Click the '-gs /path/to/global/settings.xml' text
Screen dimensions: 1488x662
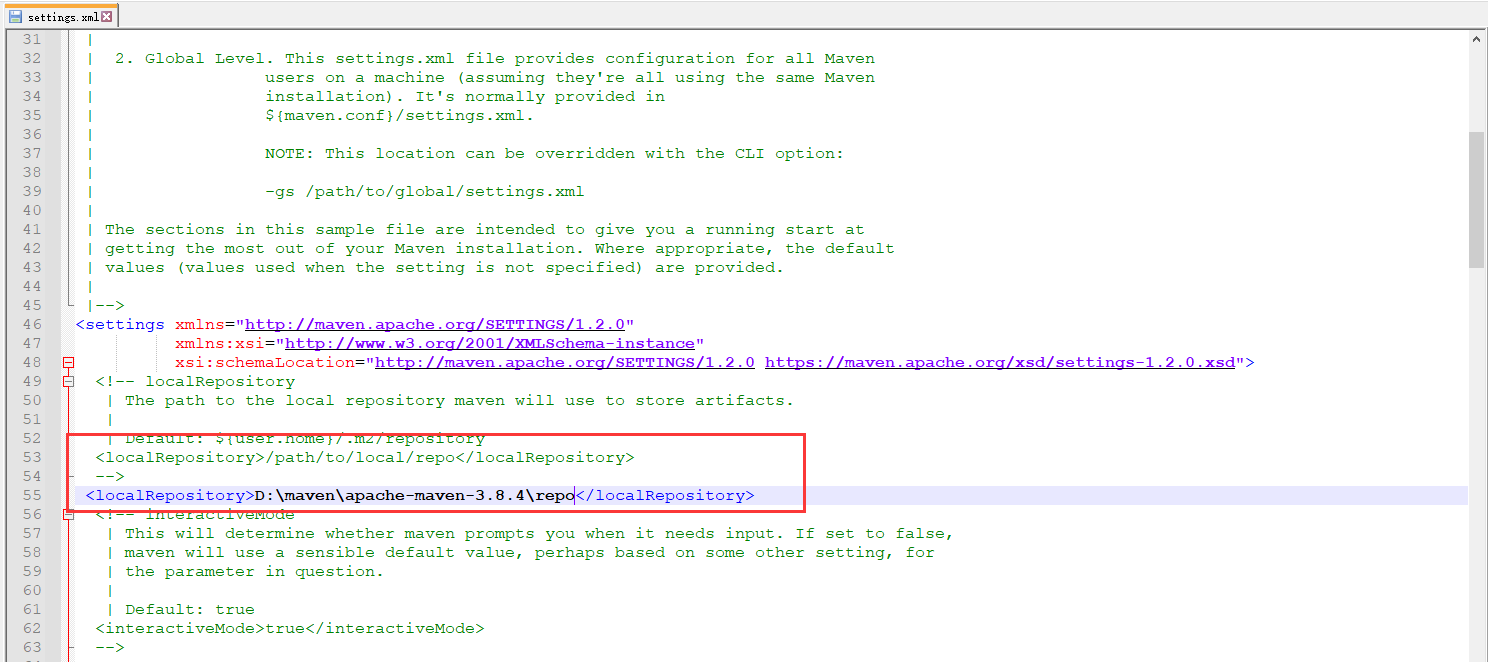(425, 191)
